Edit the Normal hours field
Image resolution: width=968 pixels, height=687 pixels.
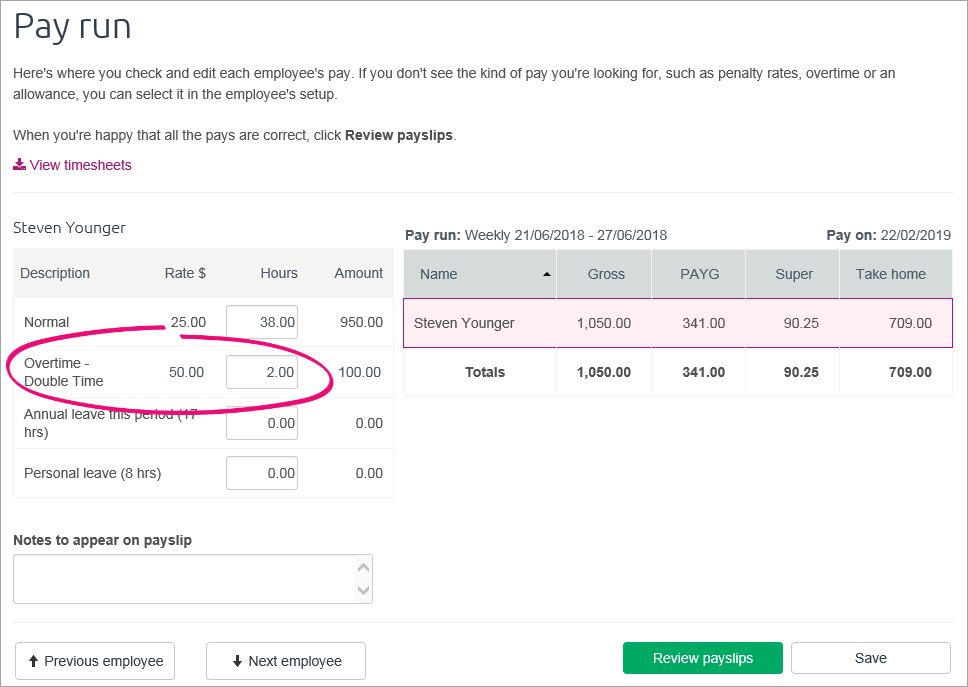(262, 322)
